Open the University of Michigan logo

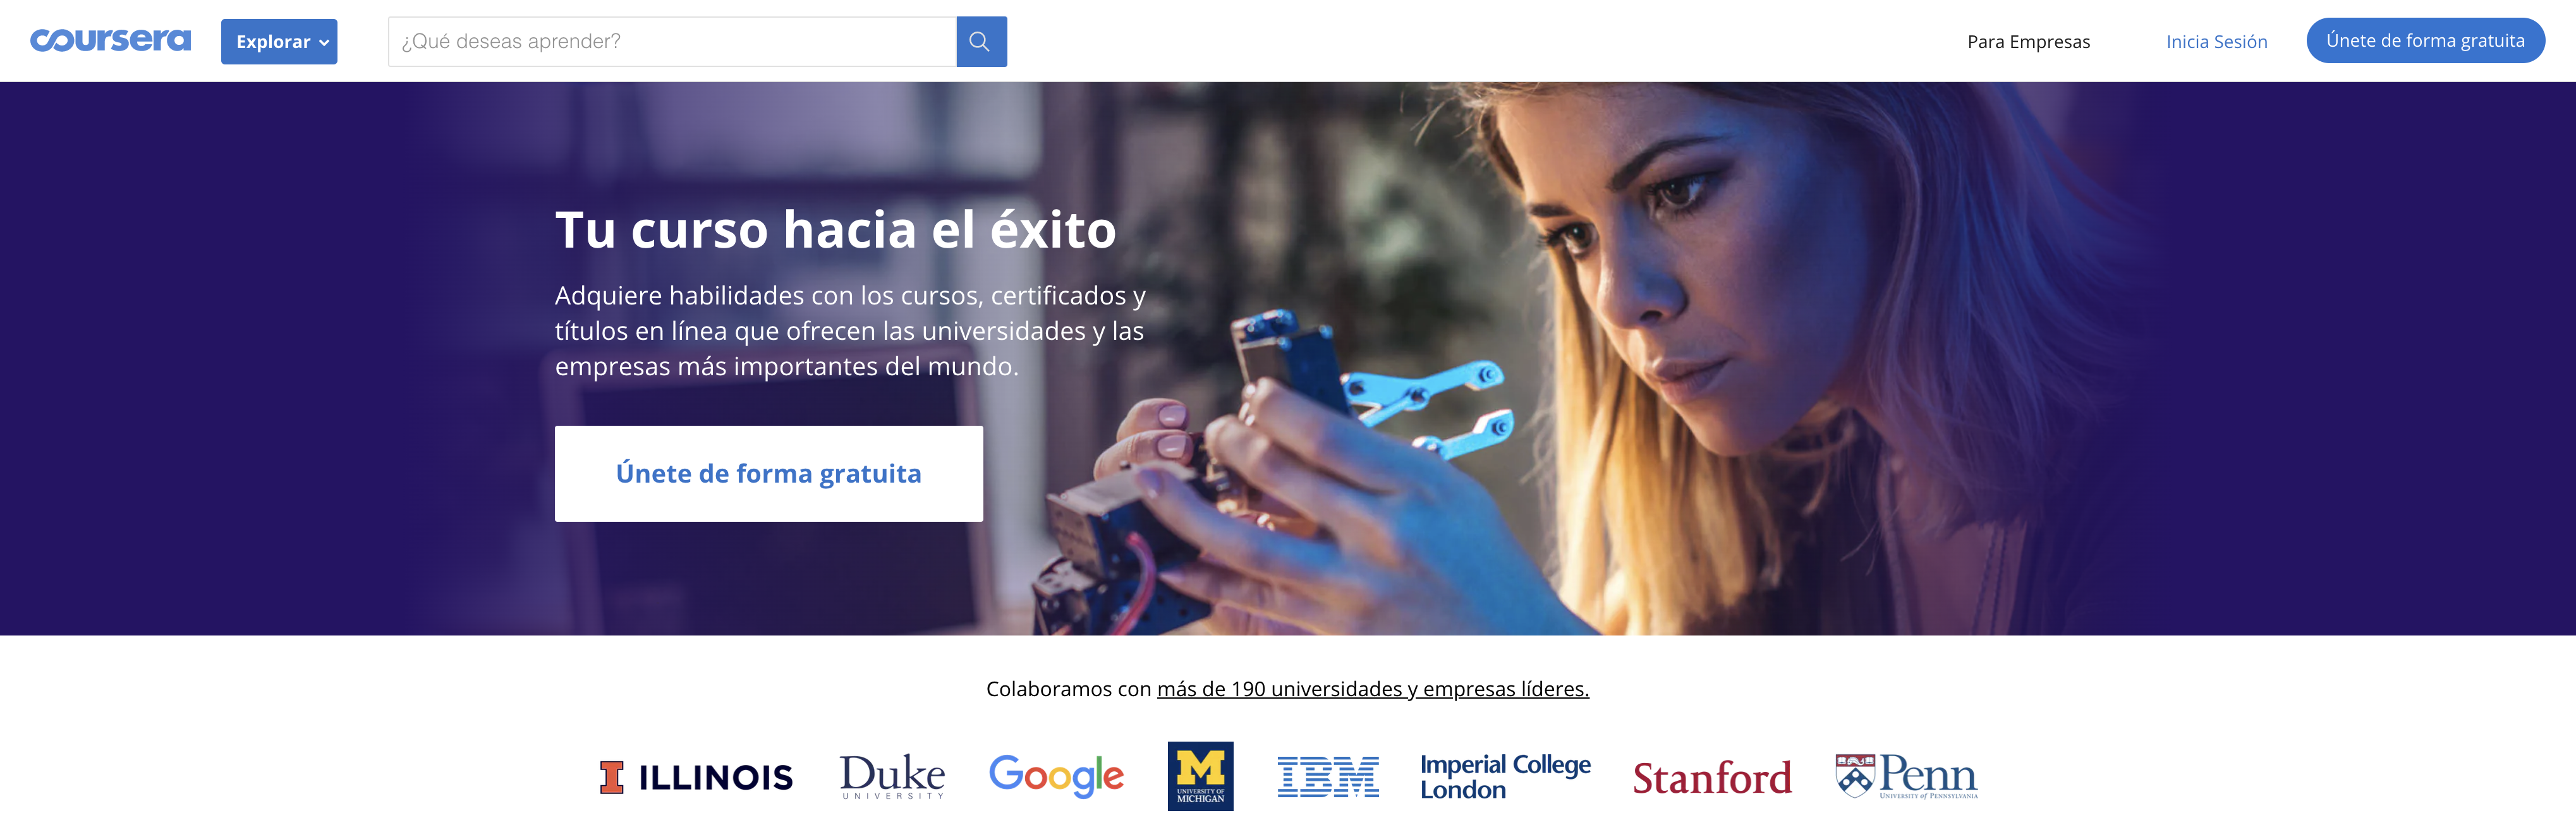click(1200, 776)
